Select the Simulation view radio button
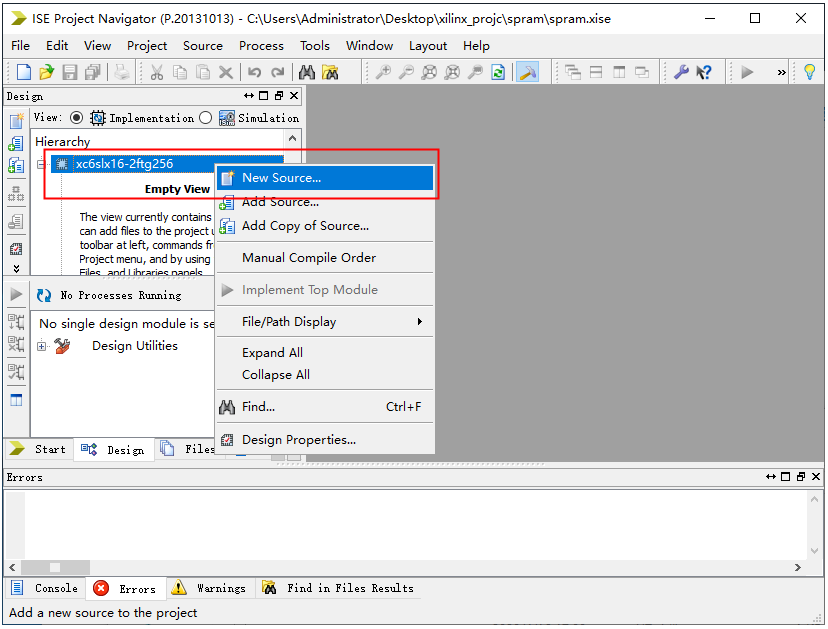The width and height of the screenshot is (828, 629). click(205, 118)
